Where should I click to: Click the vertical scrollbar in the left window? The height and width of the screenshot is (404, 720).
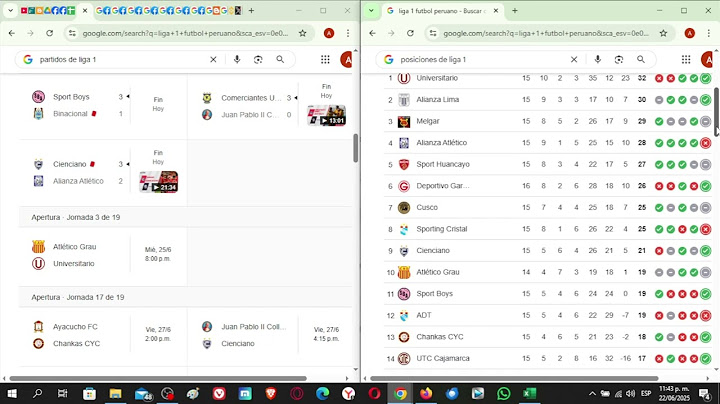coord(355,148)
